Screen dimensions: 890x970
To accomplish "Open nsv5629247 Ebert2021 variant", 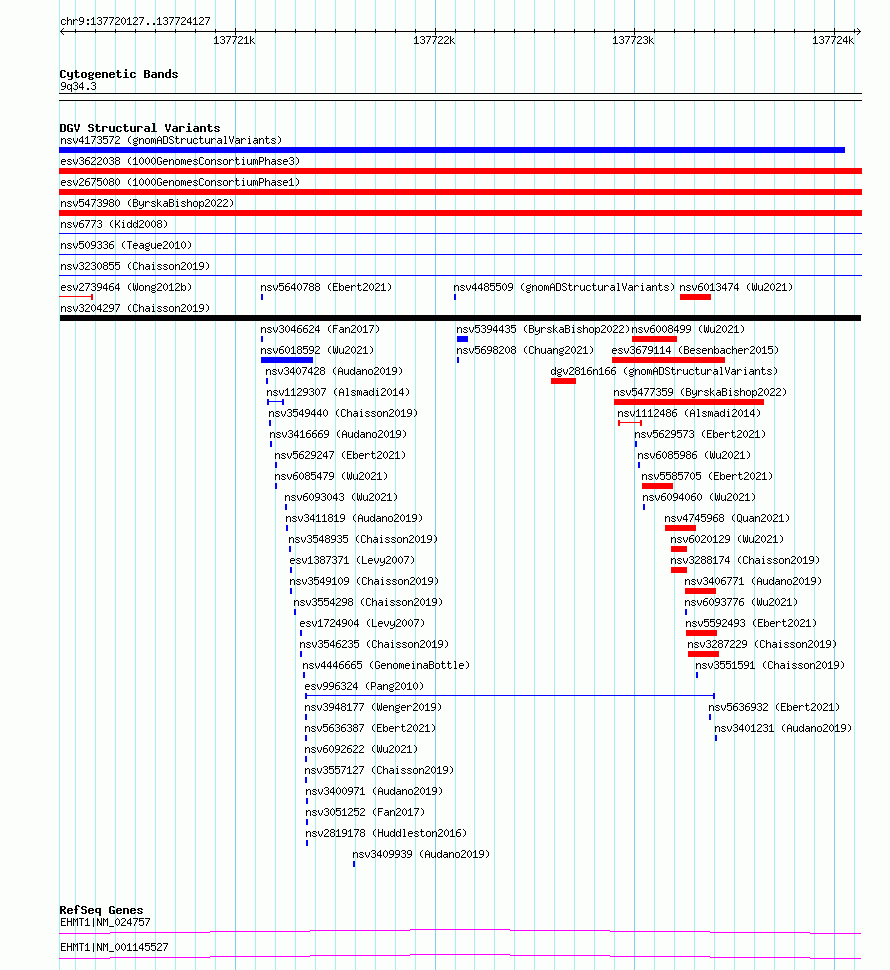I will tap(340, 456).
